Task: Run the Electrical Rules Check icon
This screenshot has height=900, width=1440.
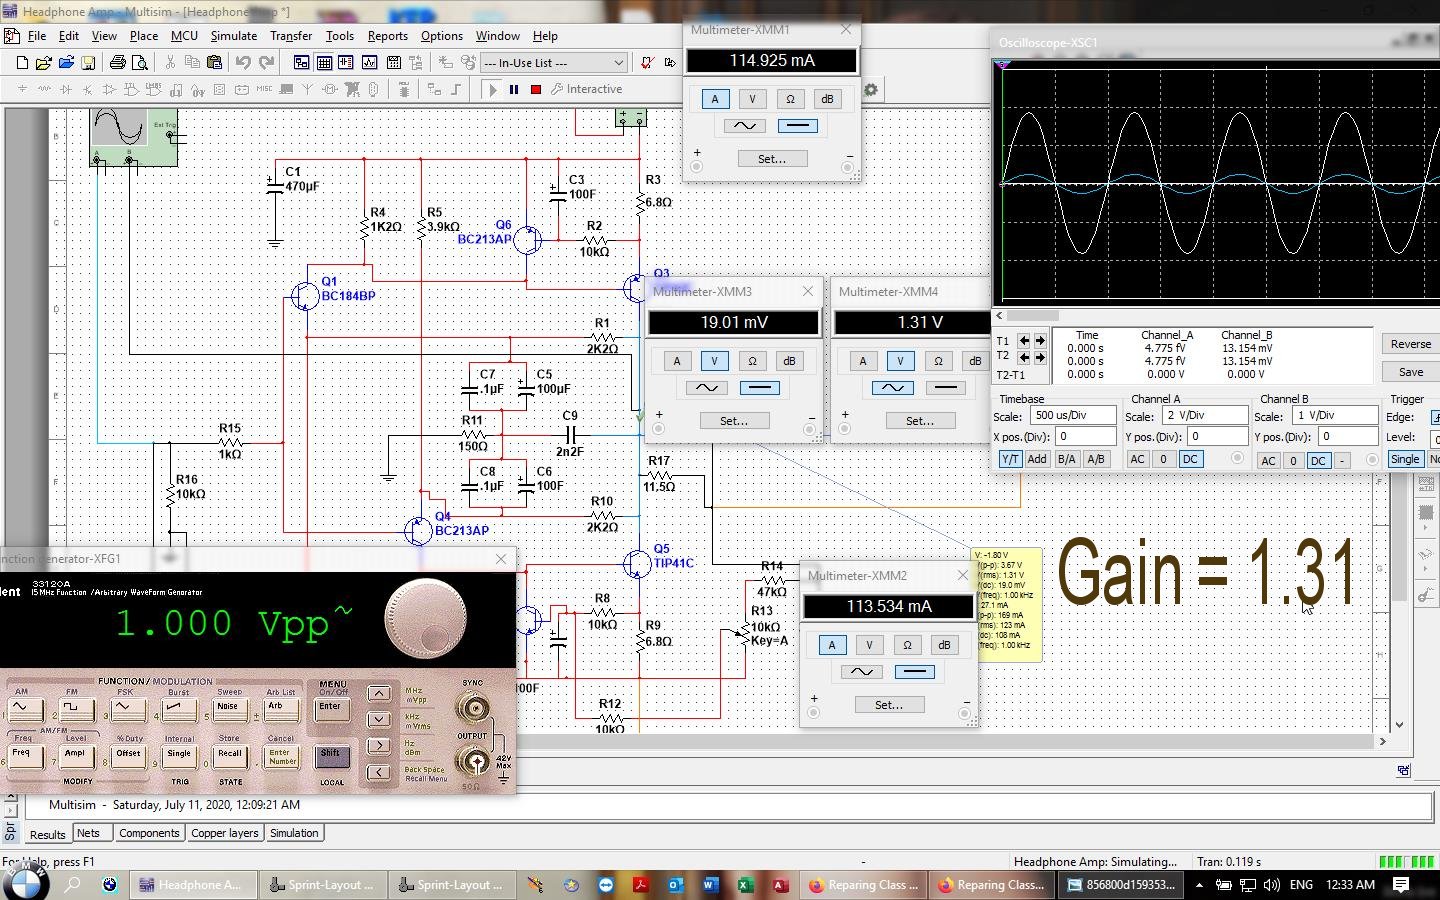Action: point(647,62)
